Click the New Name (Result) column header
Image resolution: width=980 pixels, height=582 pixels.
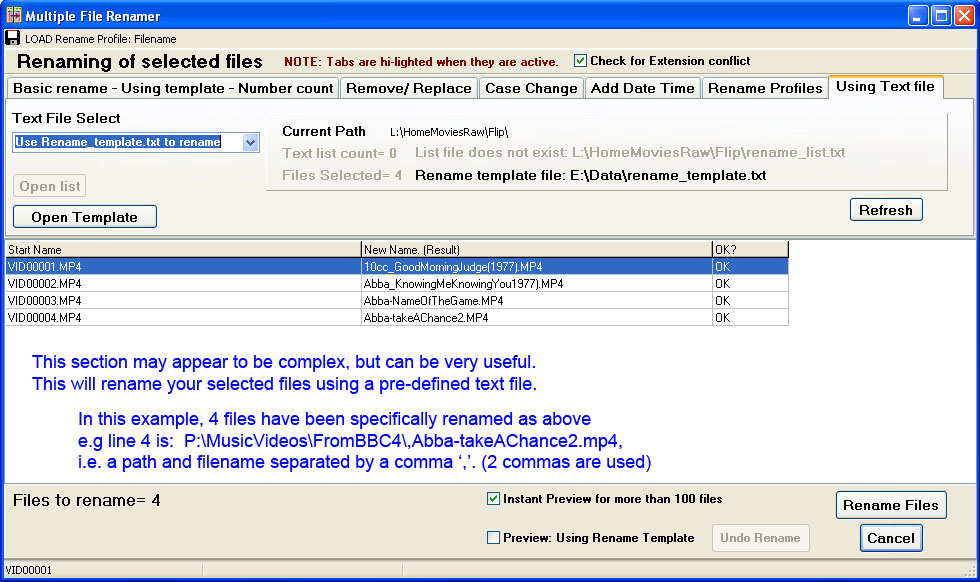pyautogui.click(x=536, y=249)
